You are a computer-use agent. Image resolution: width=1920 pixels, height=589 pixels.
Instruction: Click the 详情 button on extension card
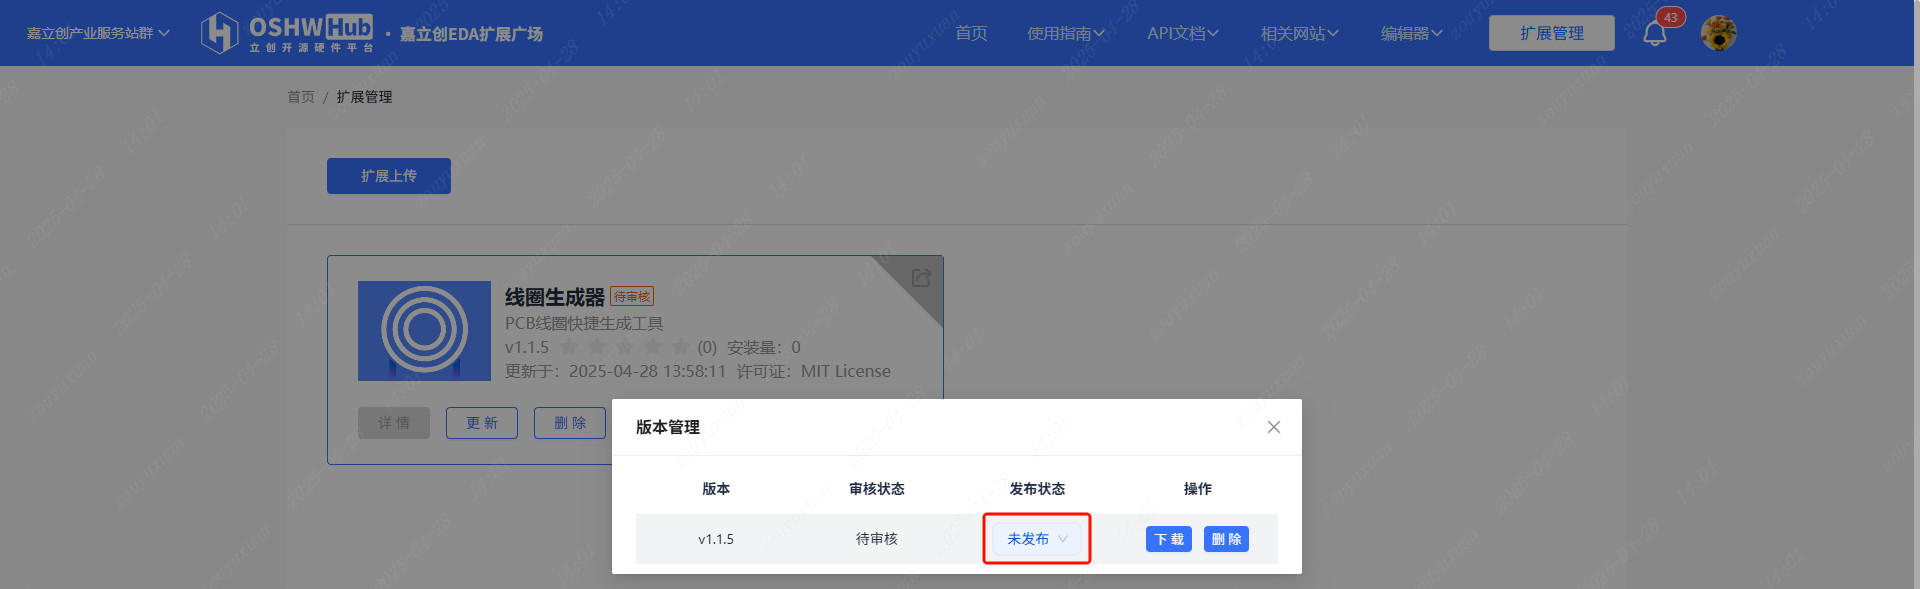pyautogui.click(x=394, y=423)
